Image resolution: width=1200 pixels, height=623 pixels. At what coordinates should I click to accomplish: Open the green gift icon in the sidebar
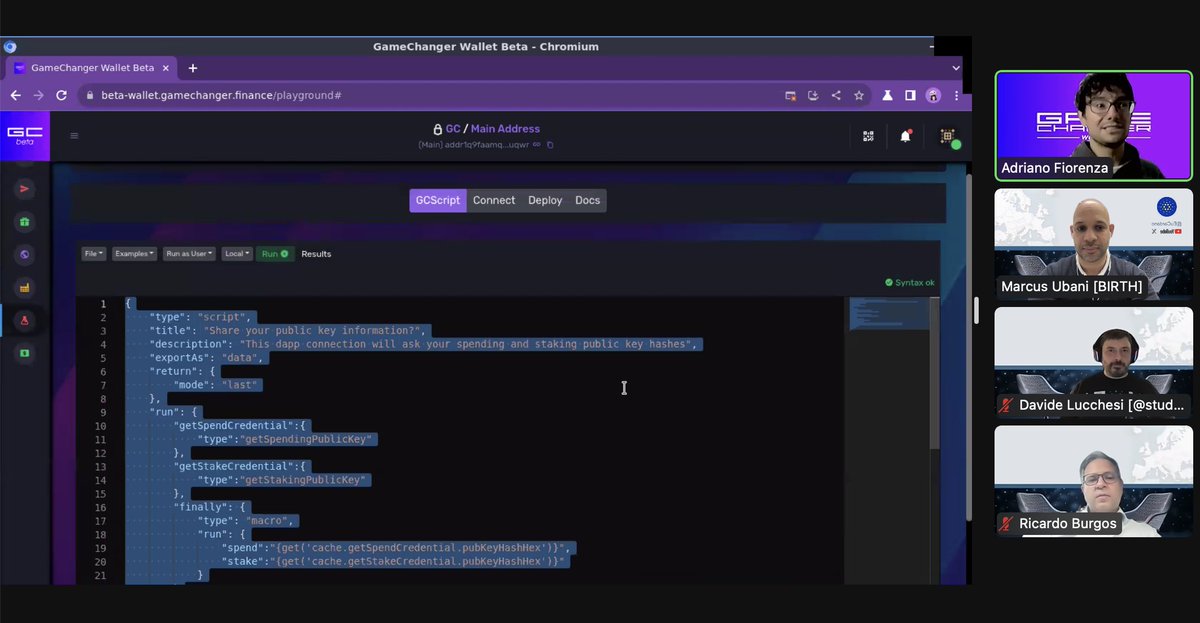point(25,222)
